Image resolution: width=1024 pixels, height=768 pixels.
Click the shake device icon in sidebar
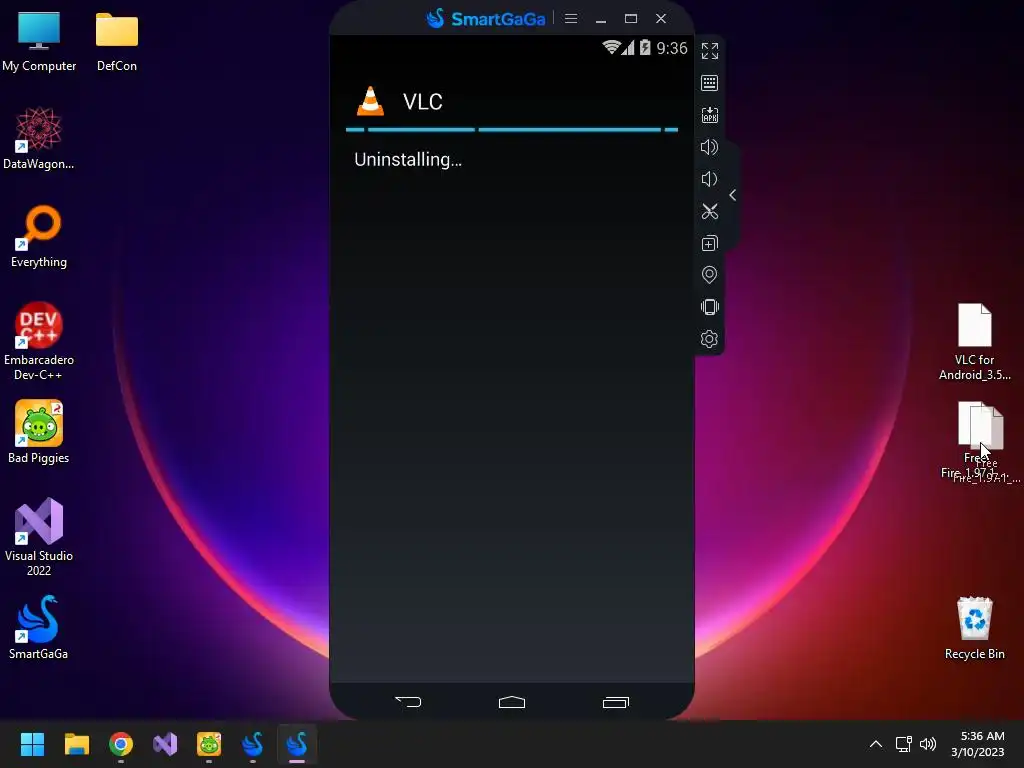click(x=709, y=307)
